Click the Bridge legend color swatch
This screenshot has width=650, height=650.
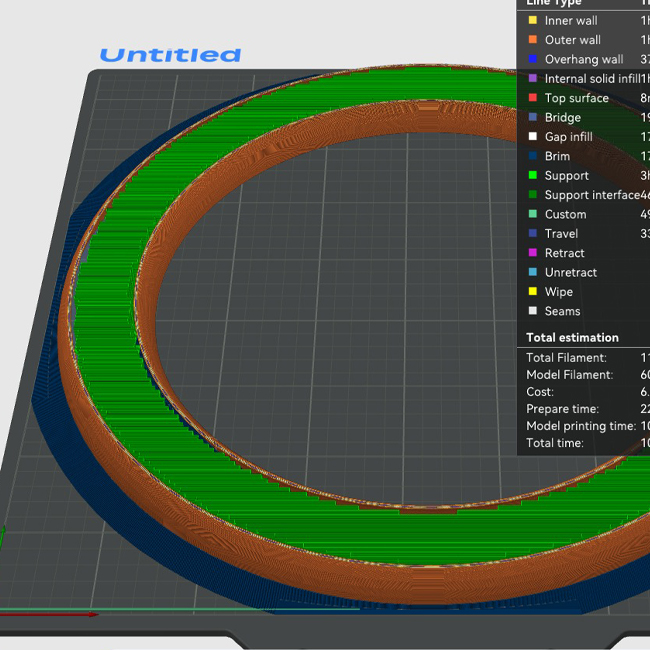pos(532,118)
